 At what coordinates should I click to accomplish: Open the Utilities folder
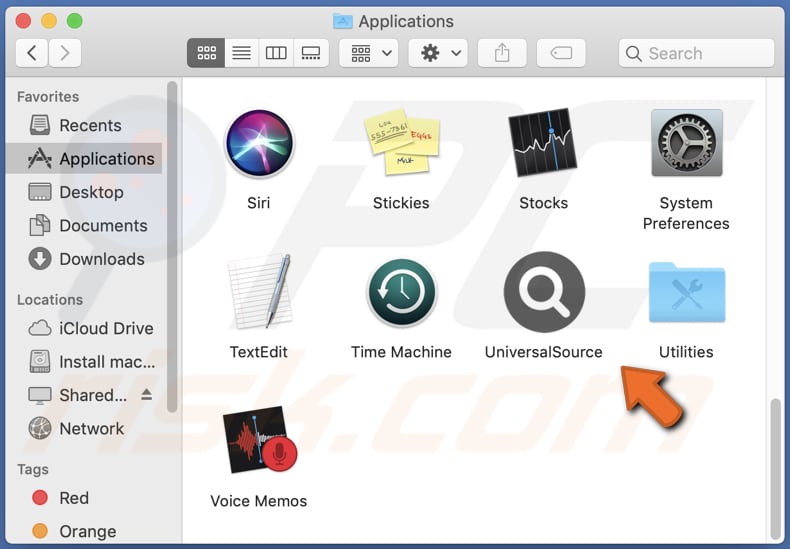tap(686, 293)
